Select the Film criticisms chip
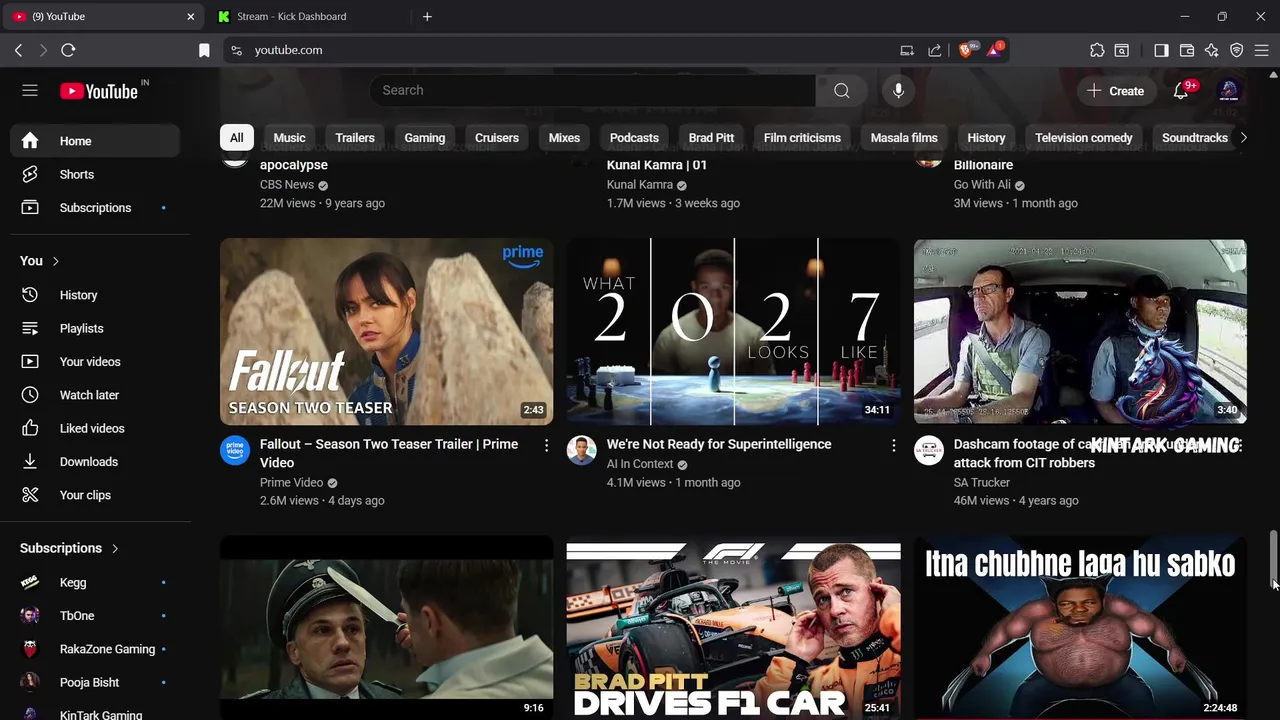 click(x=802, y=138)
